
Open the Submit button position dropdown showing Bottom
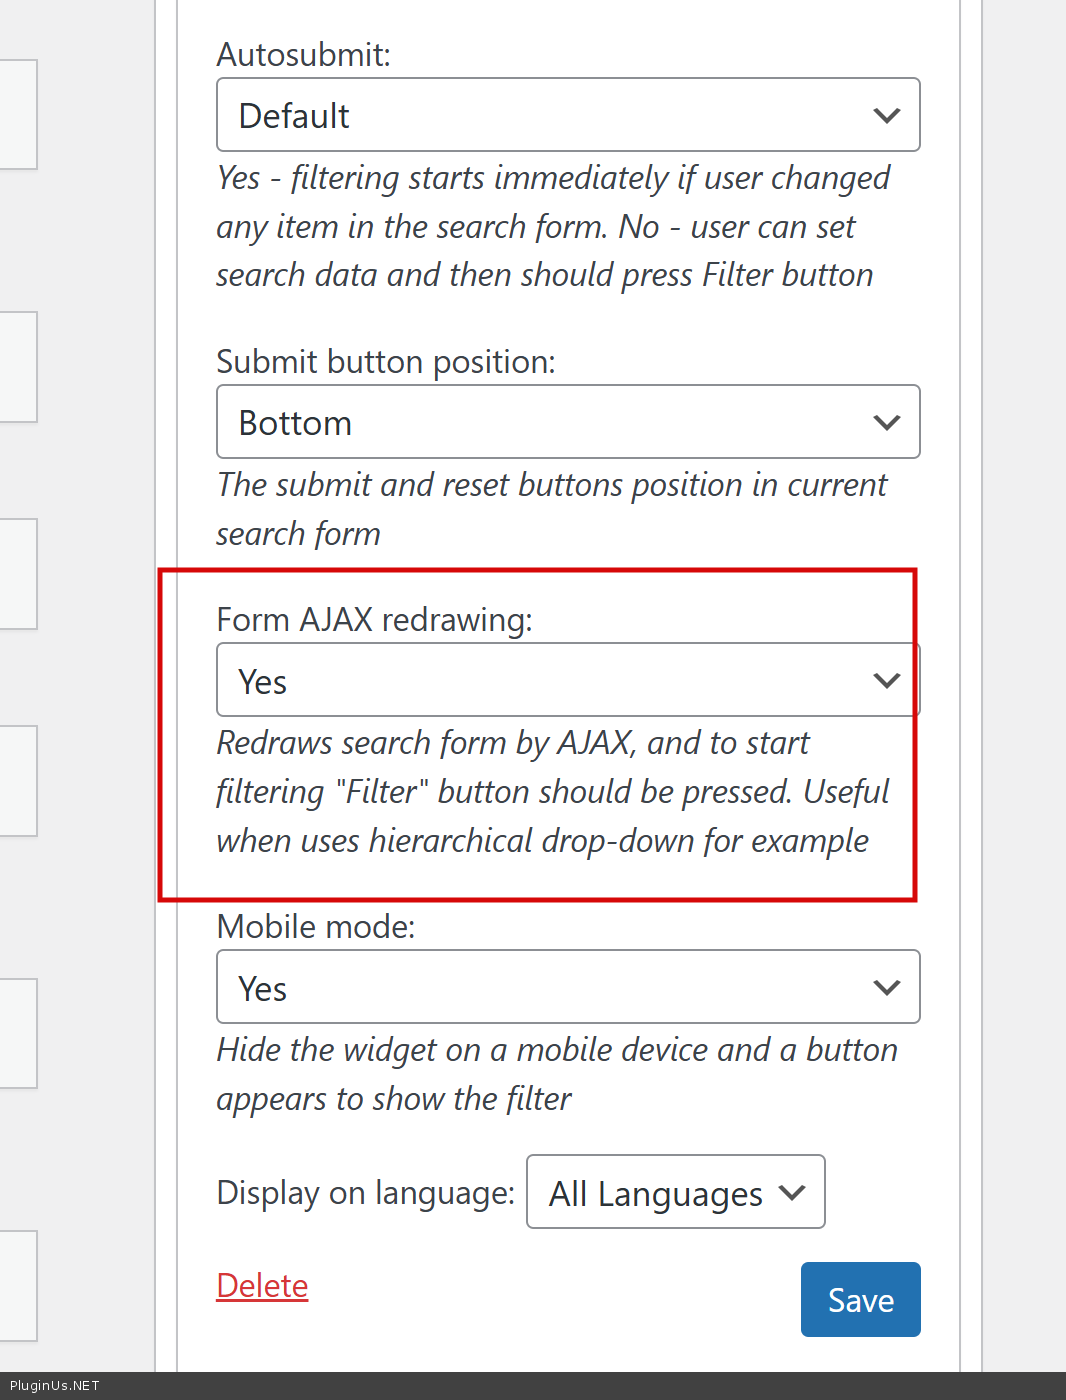coord(540,423)
